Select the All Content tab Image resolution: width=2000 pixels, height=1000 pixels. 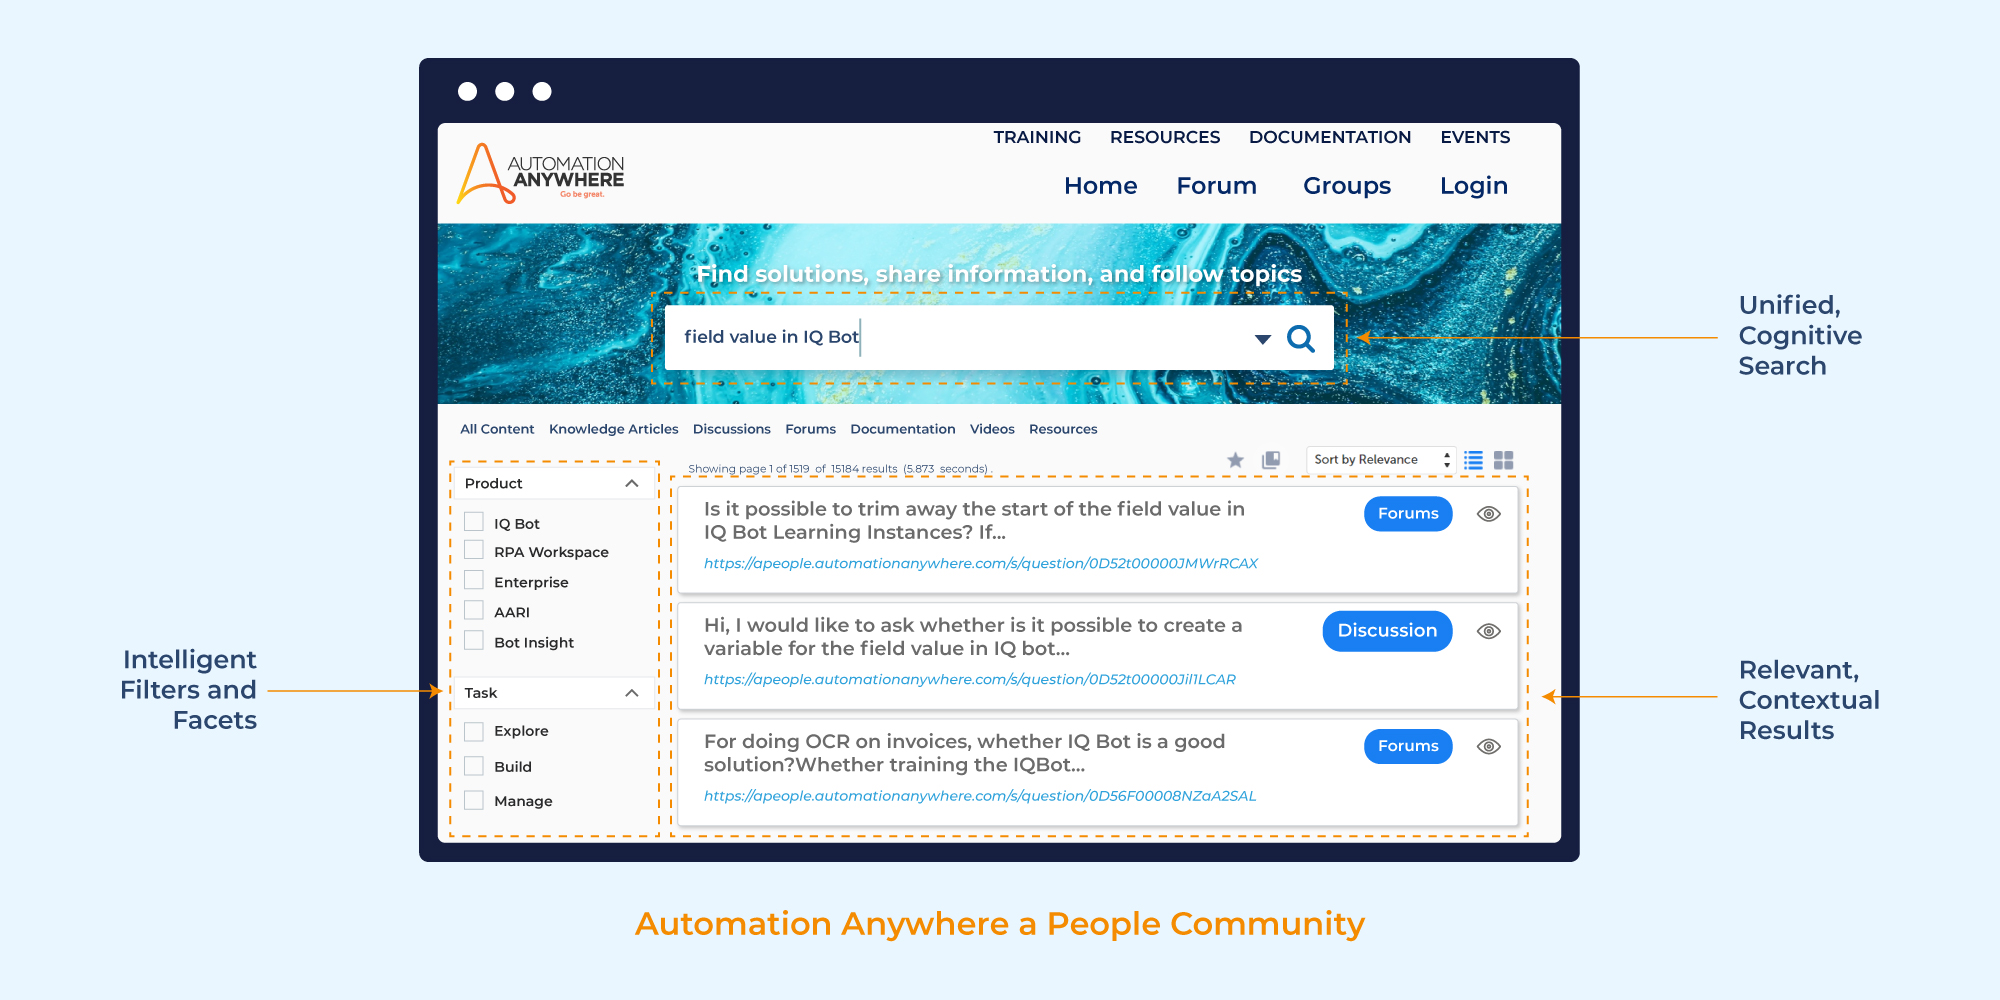(497, 429)
